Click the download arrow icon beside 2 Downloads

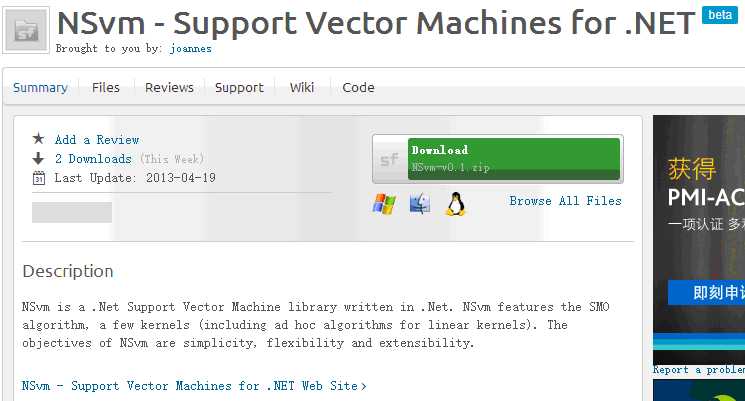pyautogui.click(x=38, y=158)
